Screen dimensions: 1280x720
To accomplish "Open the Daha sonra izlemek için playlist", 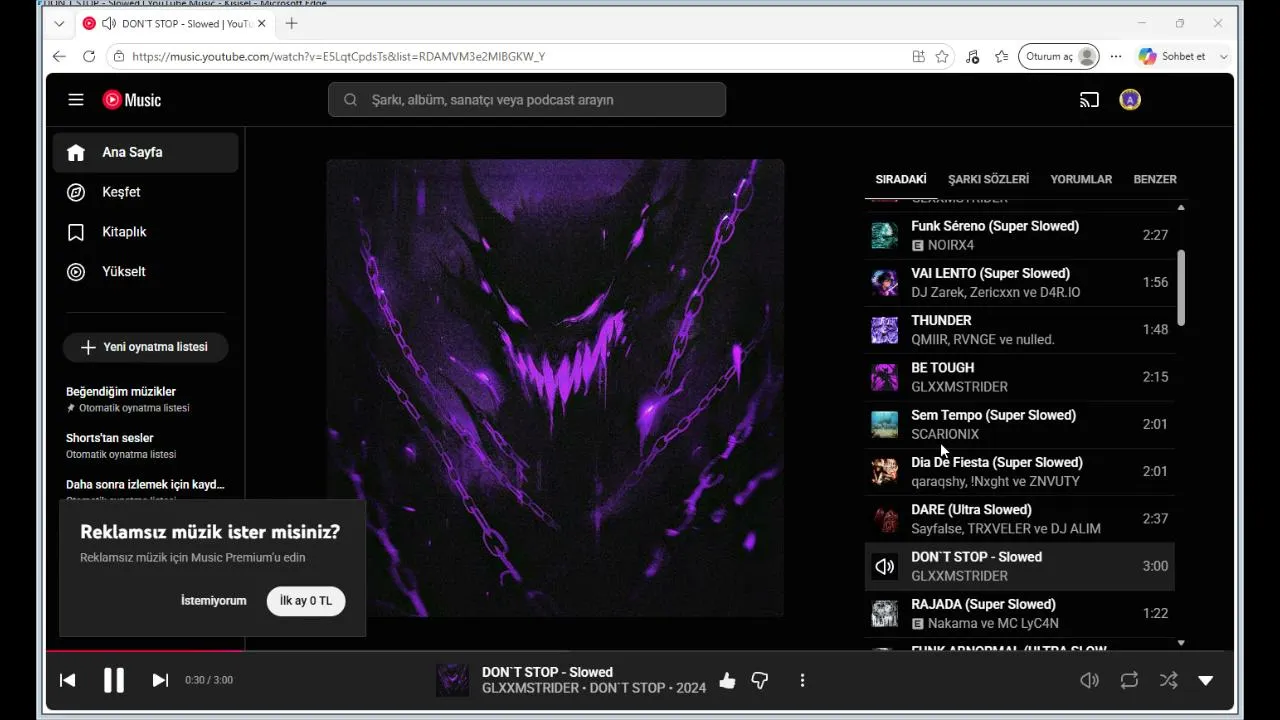I will (x=146, y=485).
